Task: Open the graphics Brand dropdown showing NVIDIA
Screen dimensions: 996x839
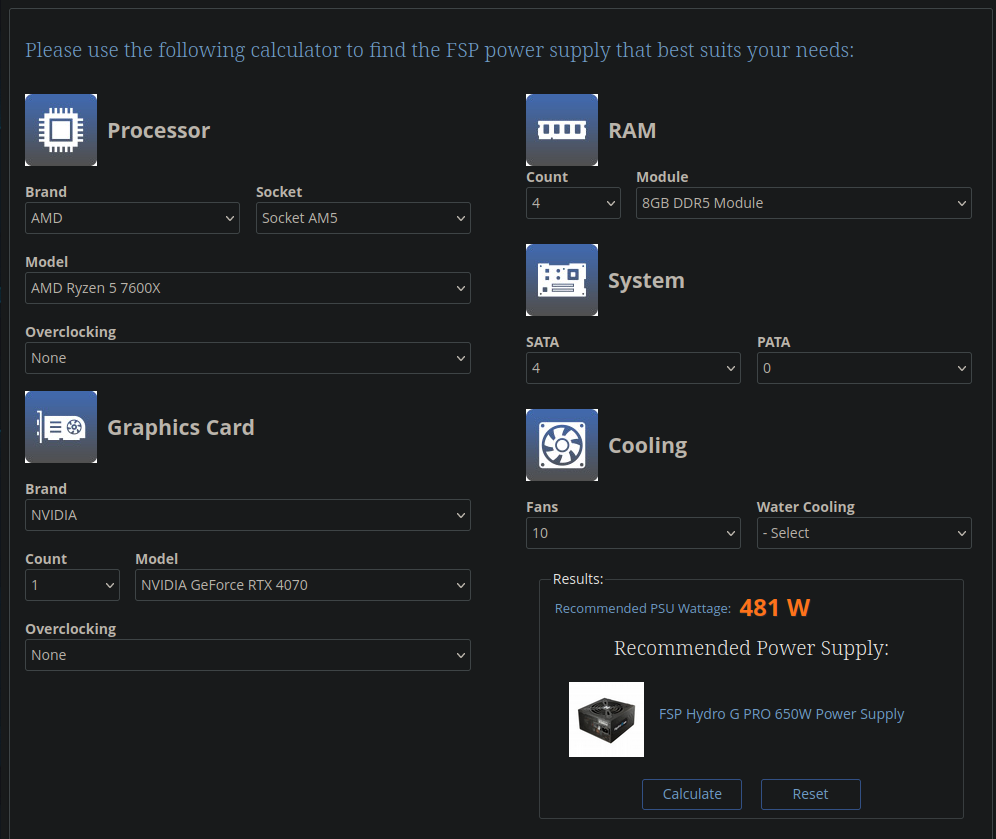Action: coord(248,515)
